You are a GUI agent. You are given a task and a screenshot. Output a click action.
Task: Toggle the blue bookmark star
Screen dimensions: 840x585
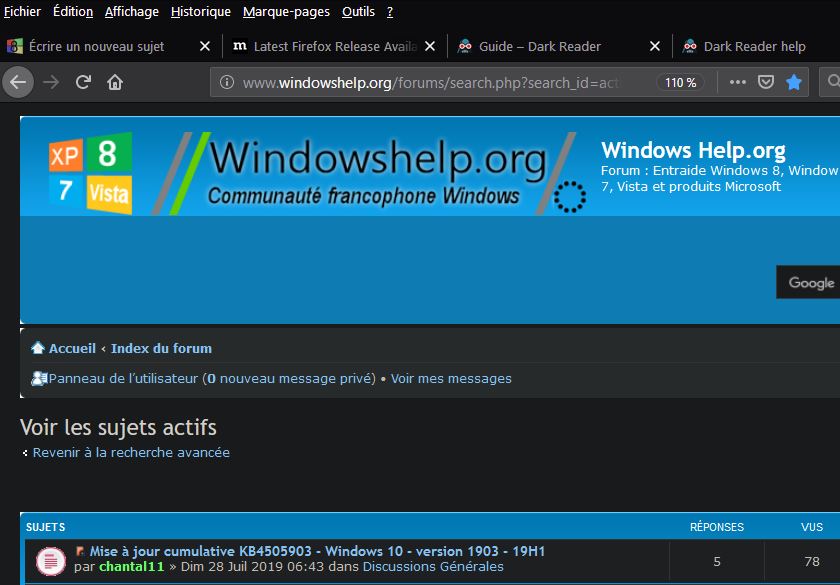[794, 82]
